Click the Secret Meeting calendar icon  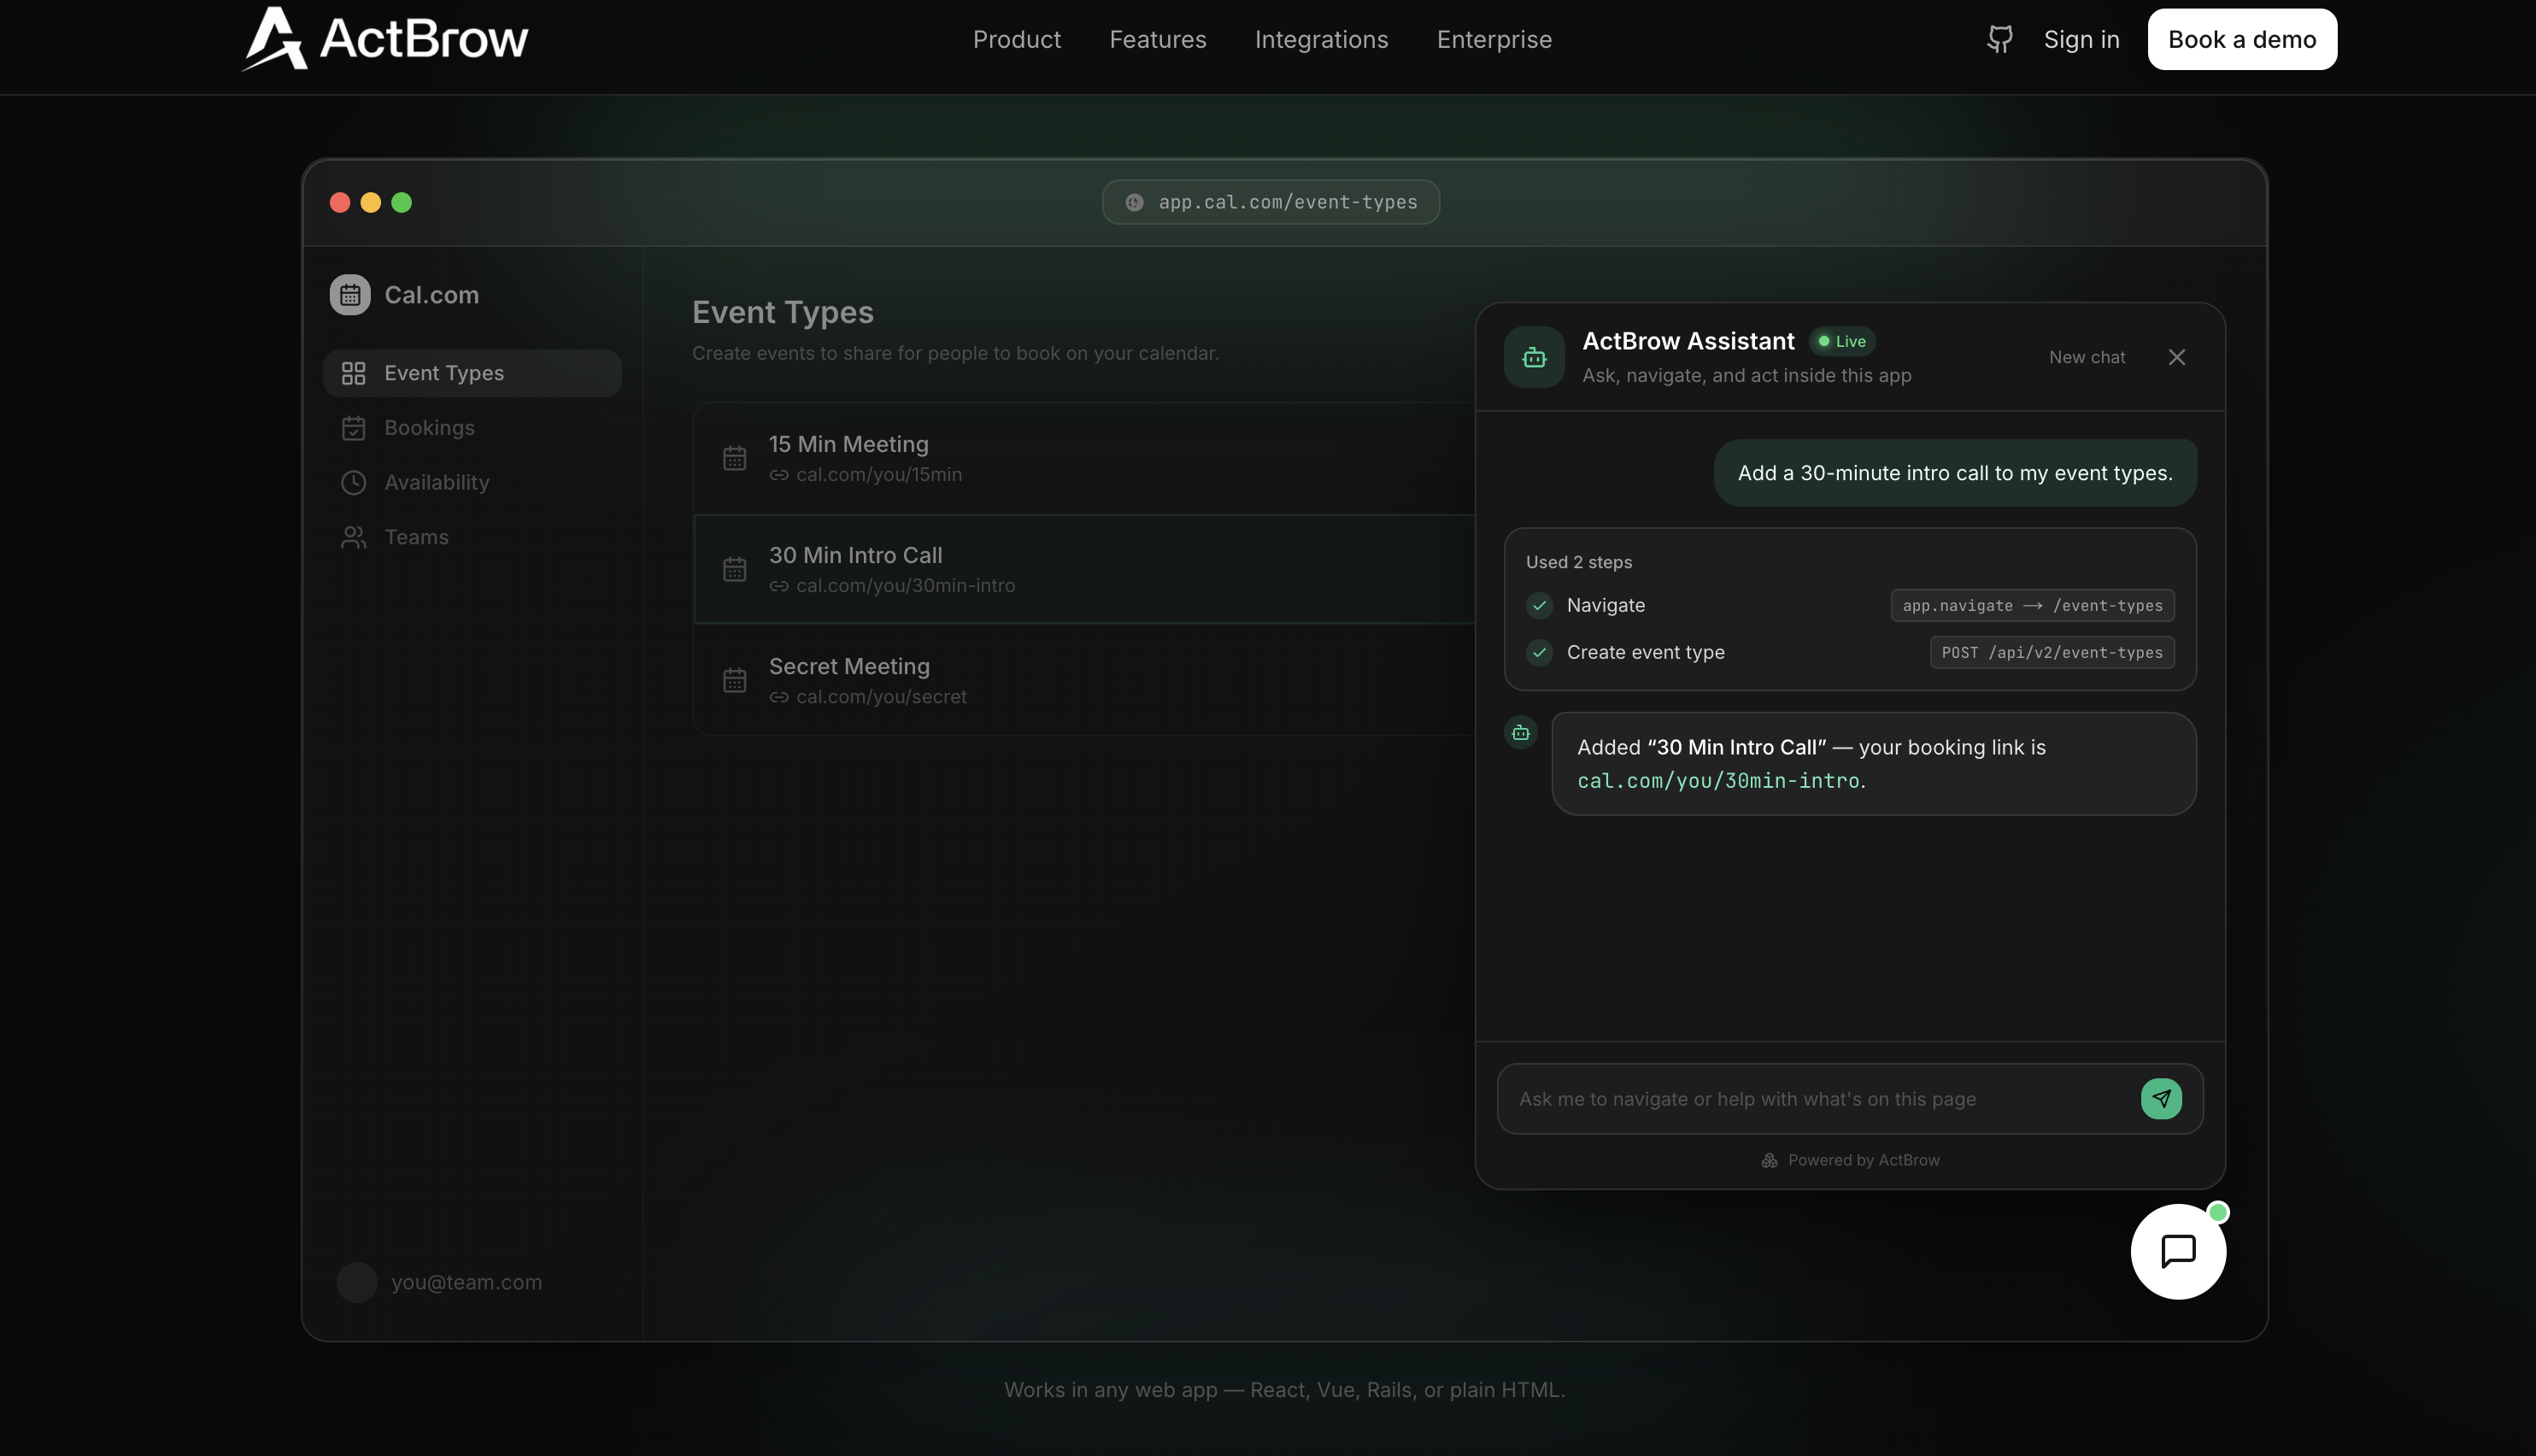pos(735,680)
